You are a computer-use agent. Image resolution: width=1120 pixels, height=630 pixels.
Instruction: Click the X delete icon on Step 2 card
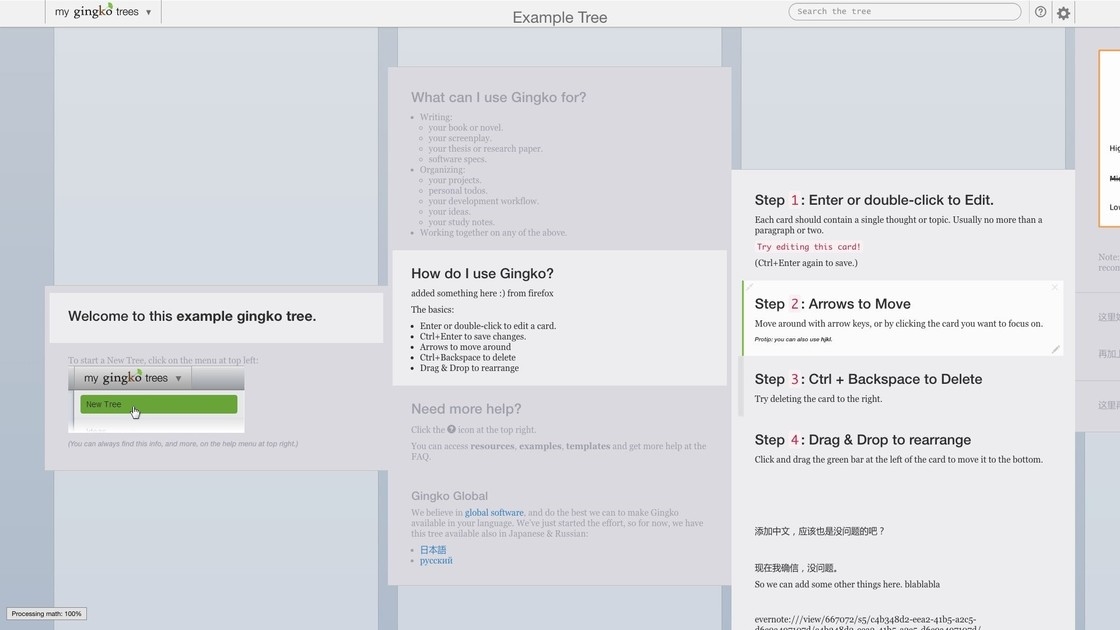point(1054,288)
